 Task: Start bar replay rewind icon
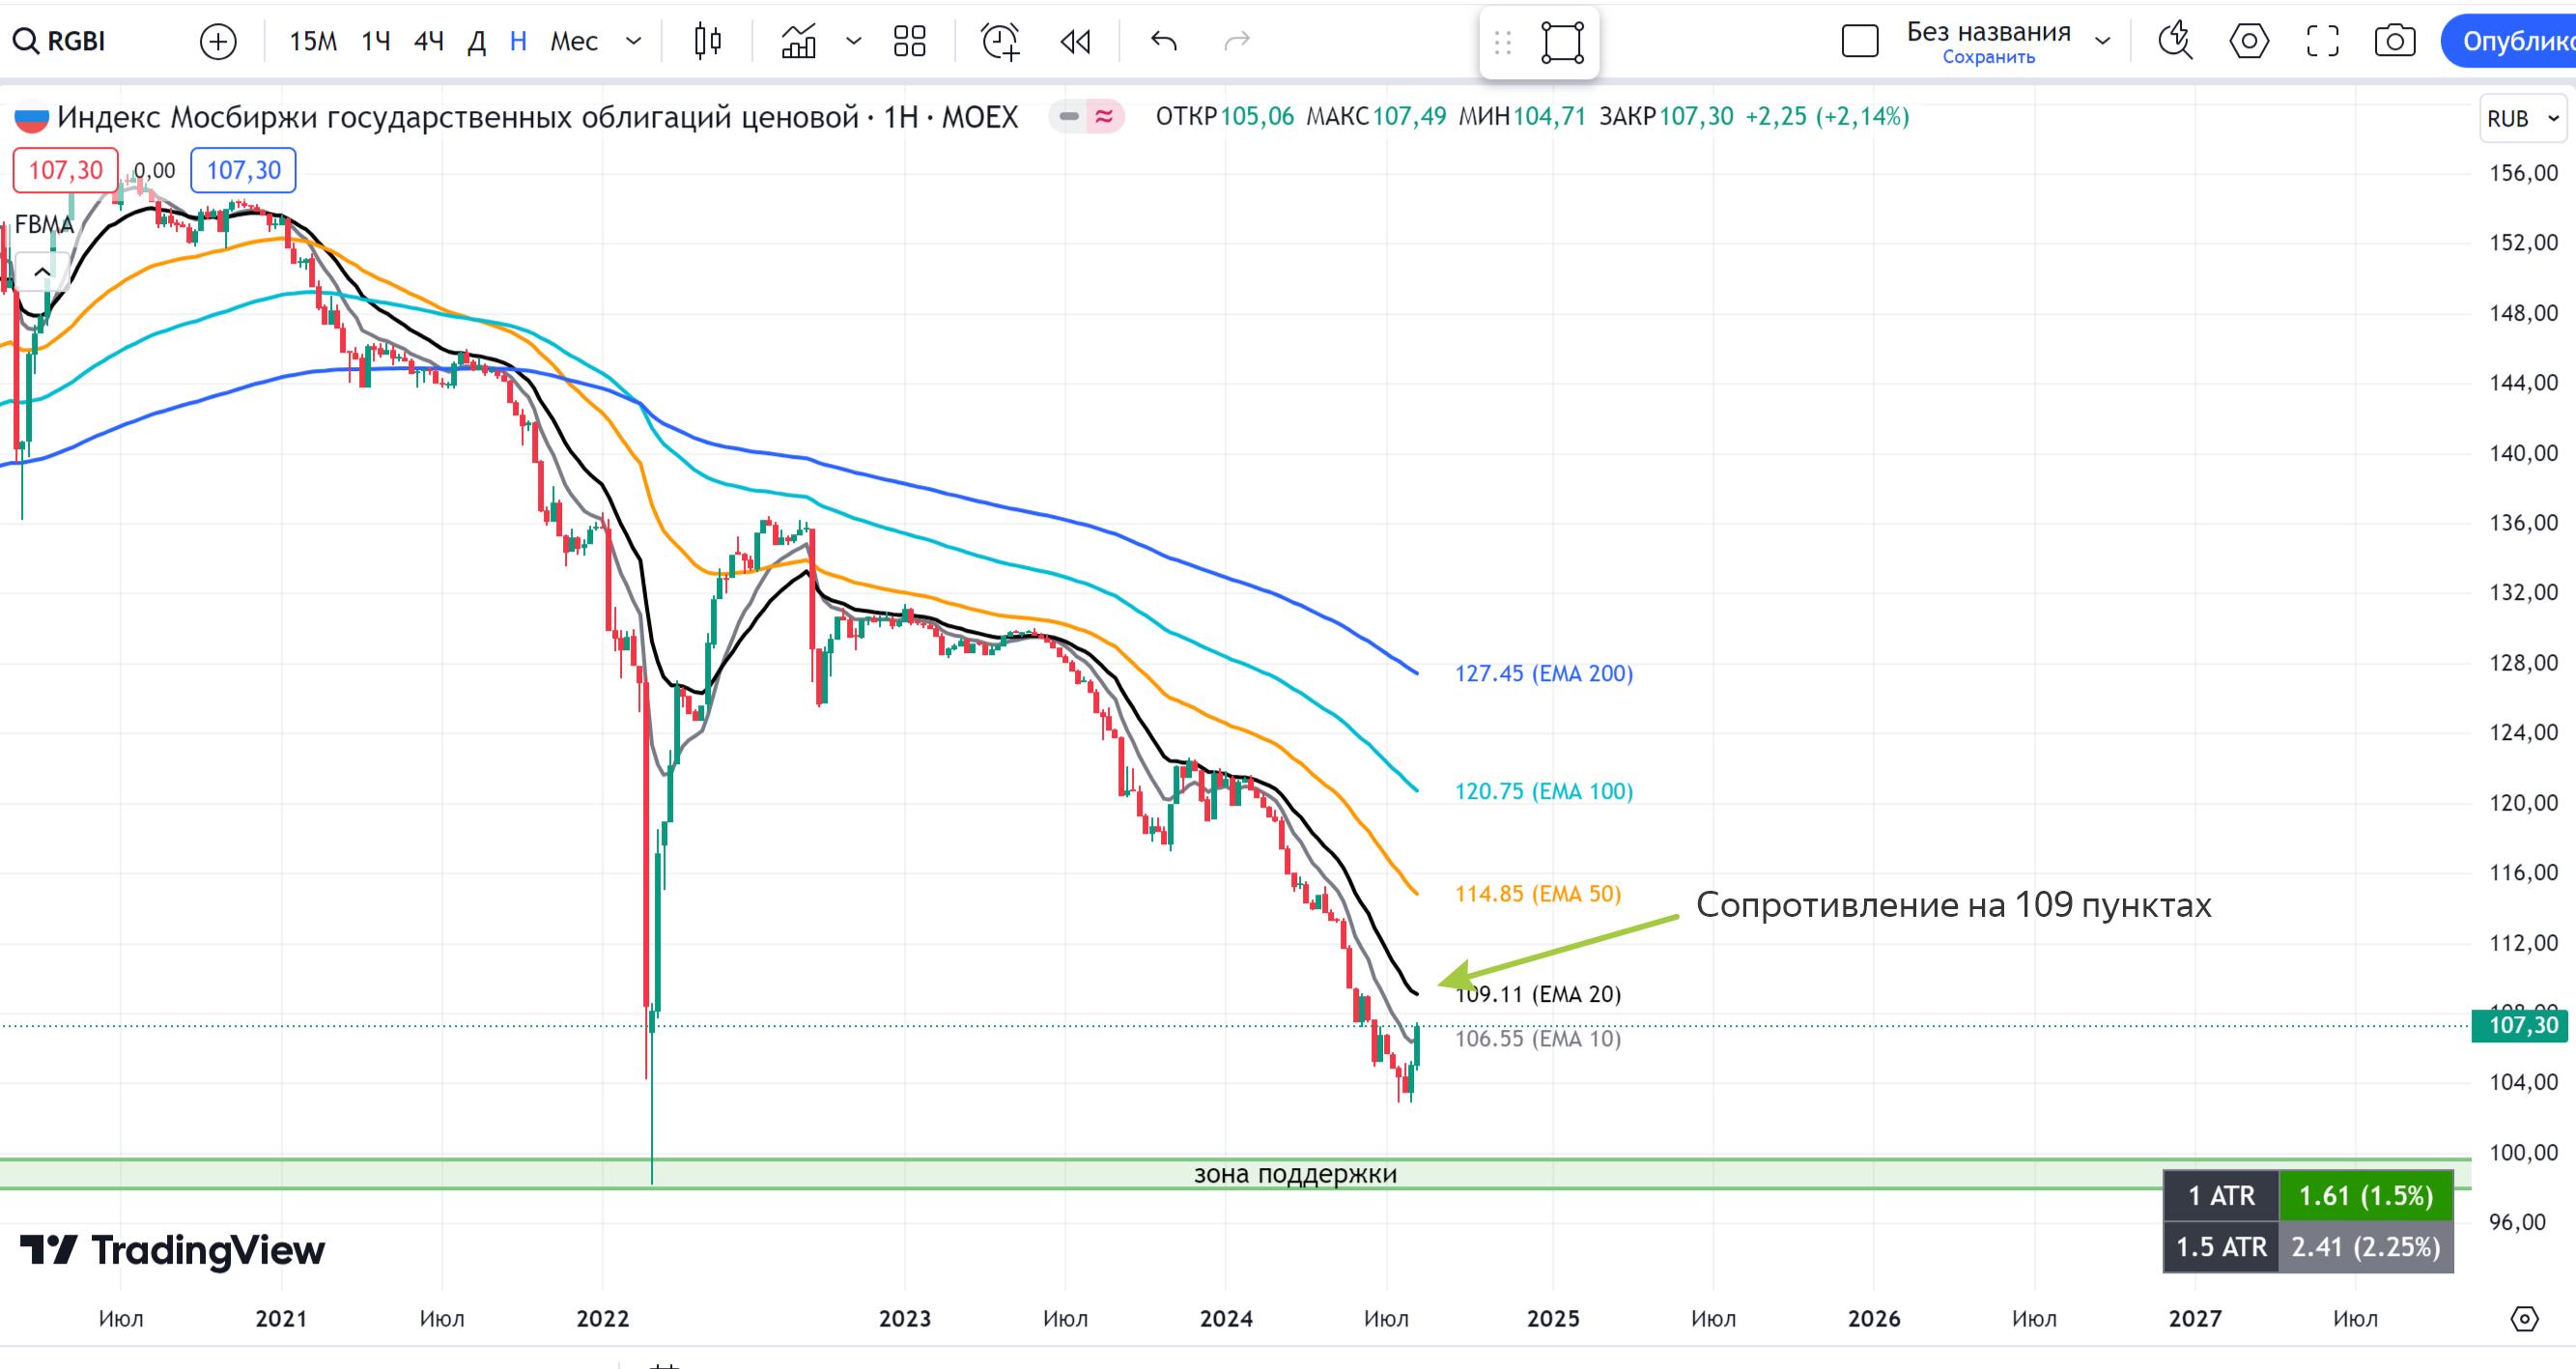point(1075,41)
